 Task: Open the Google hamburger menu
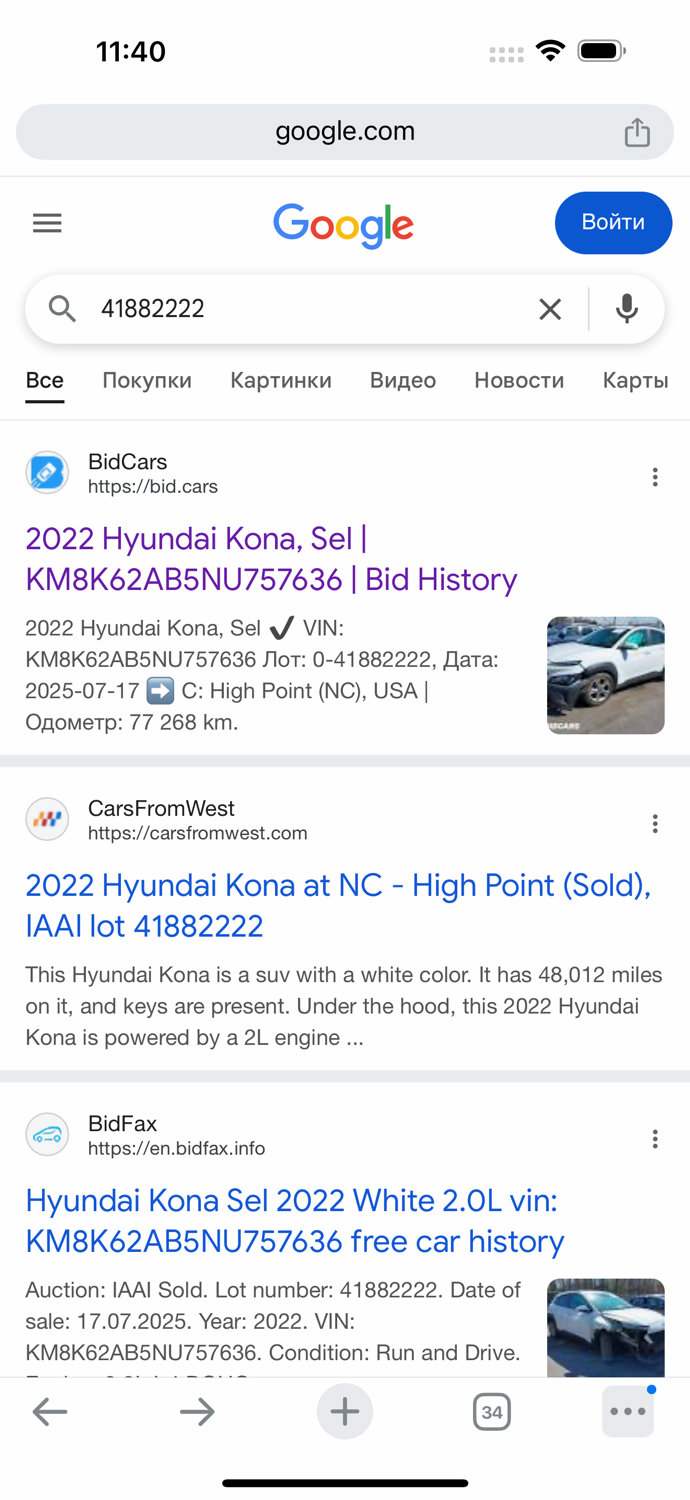pyautogui.click(x=47, y=223)
